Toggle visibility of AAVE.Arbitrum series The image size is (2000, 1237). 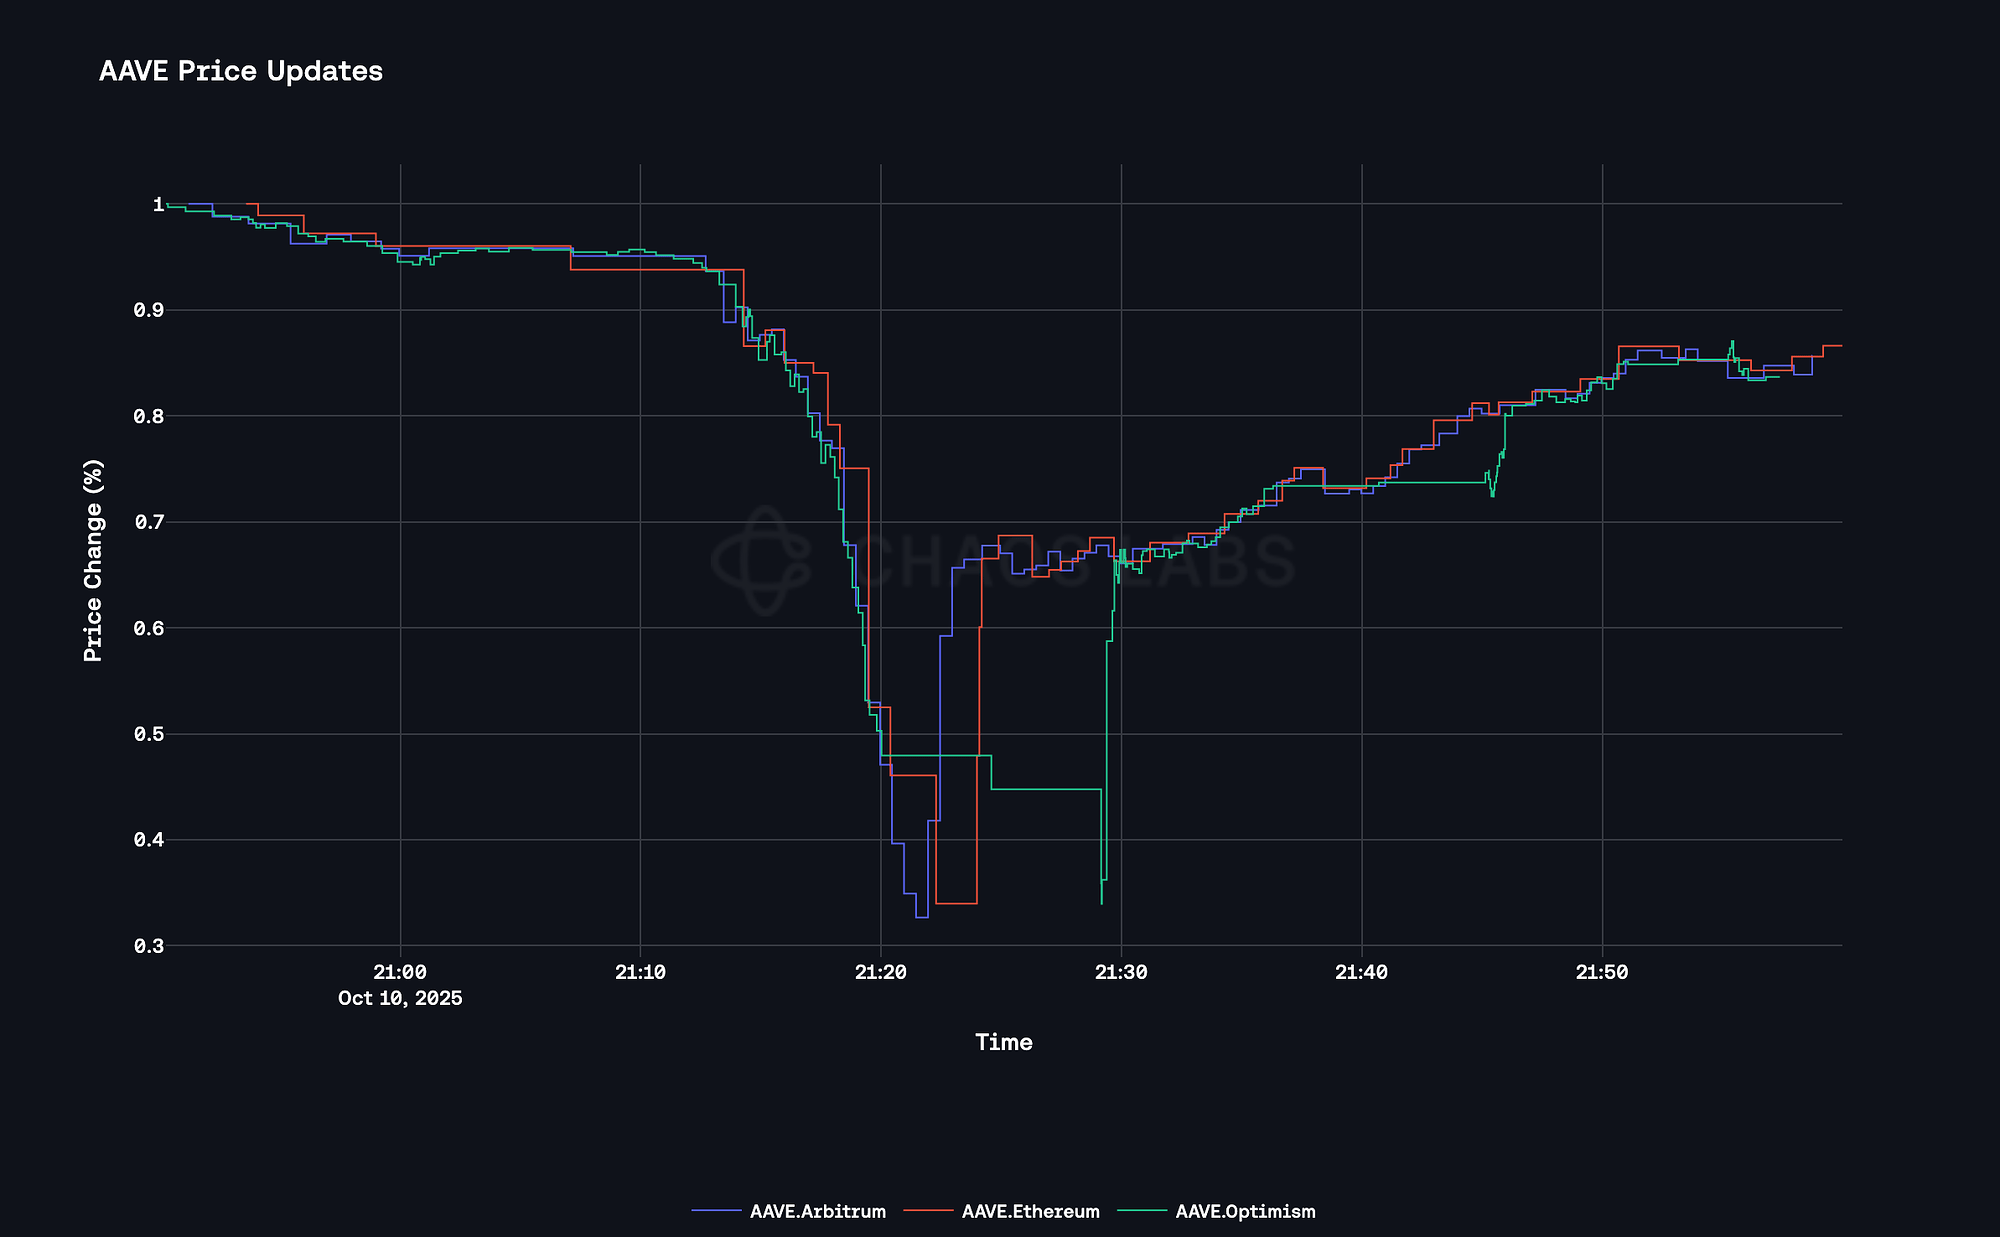tap(817, 1211)
